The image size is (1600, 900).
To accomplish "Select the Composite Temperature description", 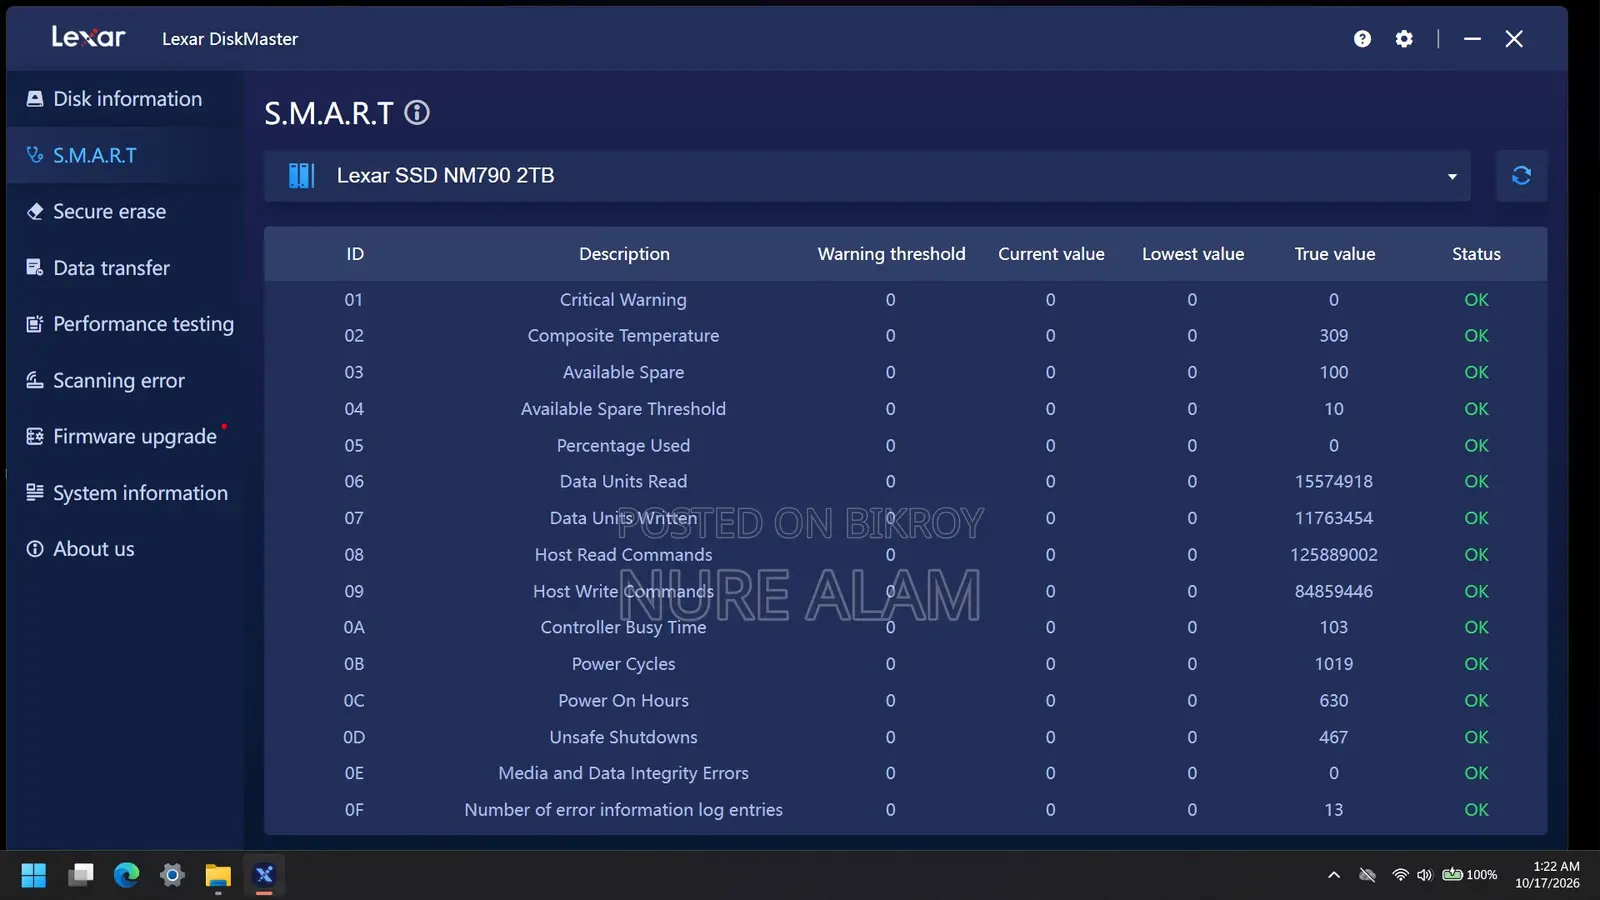I will tap(623, 336).
